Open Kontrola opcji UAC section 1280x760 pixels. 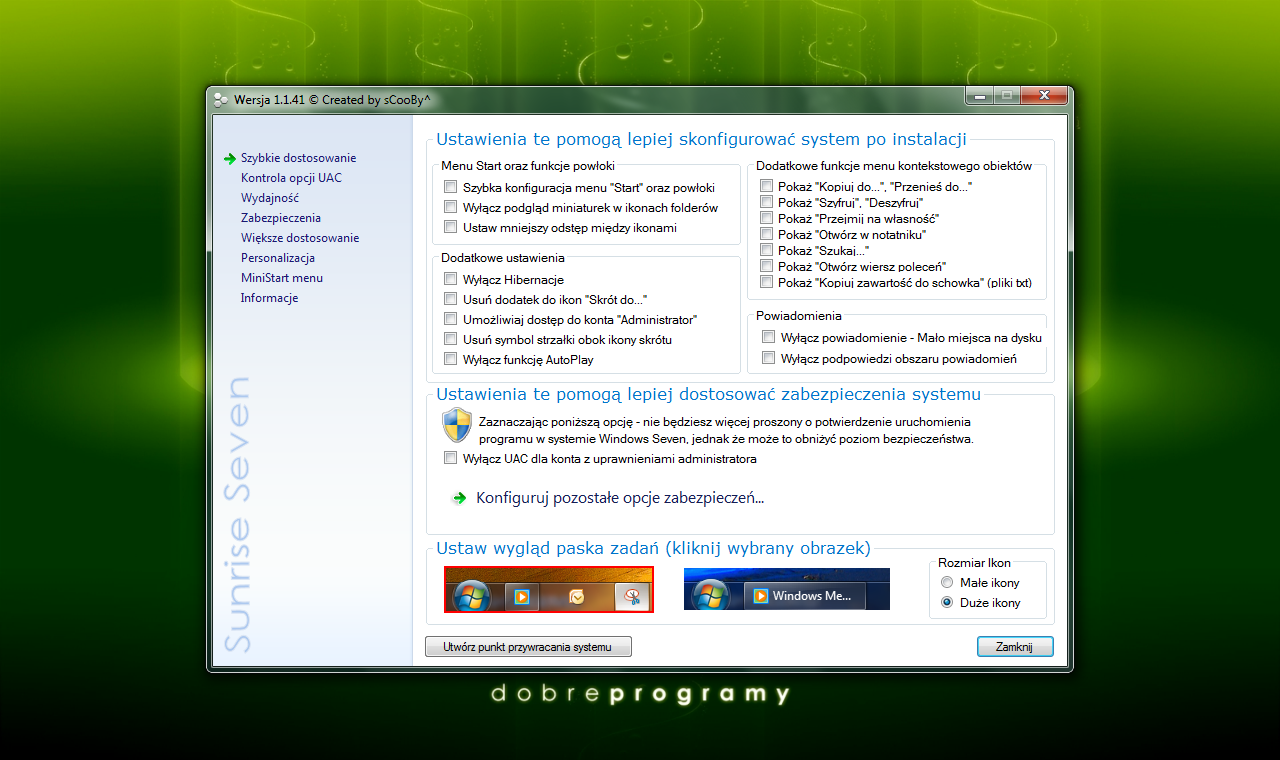tap(291, 178)
